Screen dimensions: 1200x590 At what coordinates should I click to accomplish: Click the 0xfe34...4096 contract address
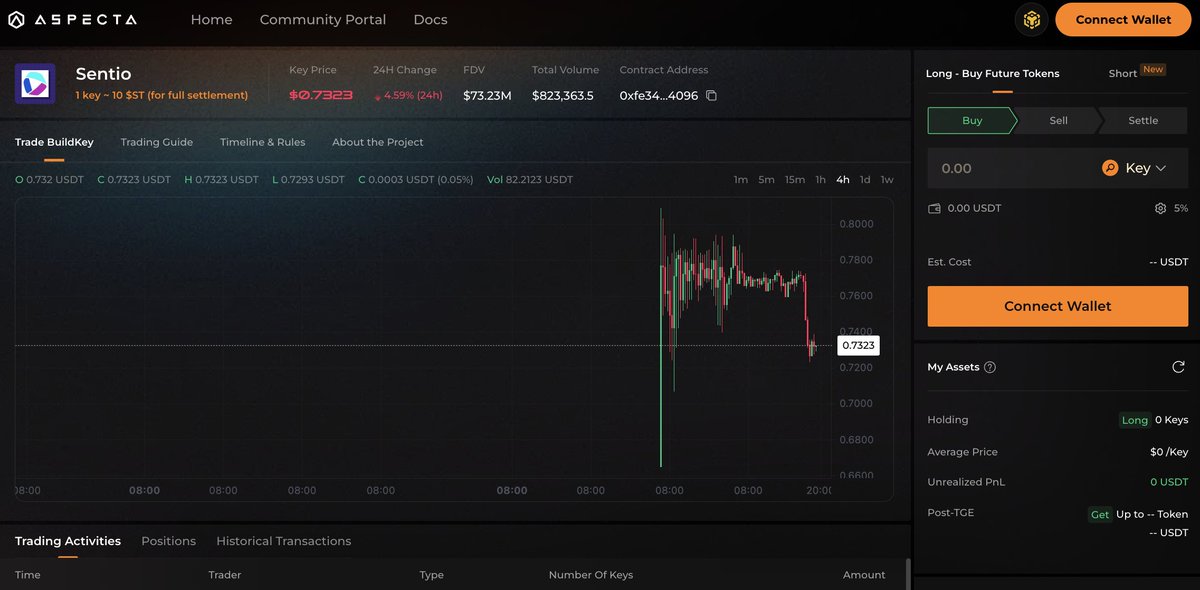pos(659,96)
